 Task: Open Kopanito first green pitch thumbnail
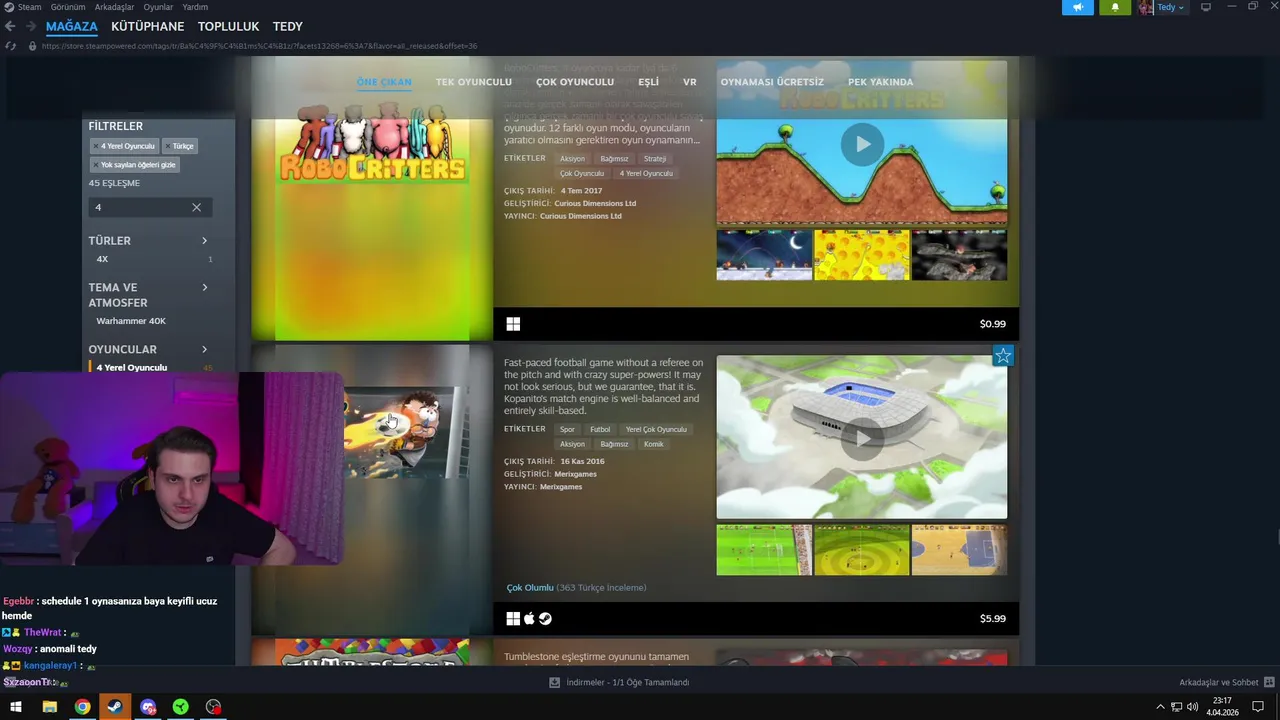pos(764,549)
